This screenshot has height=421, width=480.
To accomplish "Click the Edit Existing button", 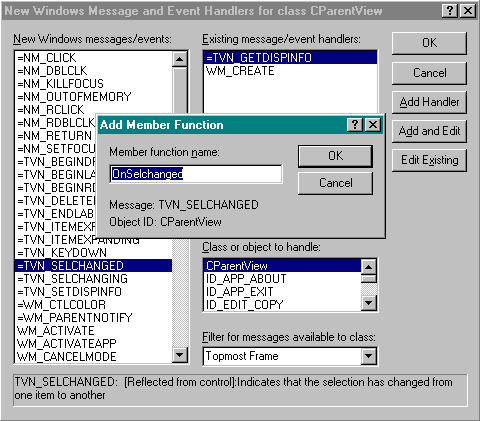I will [x=429, y=160].
